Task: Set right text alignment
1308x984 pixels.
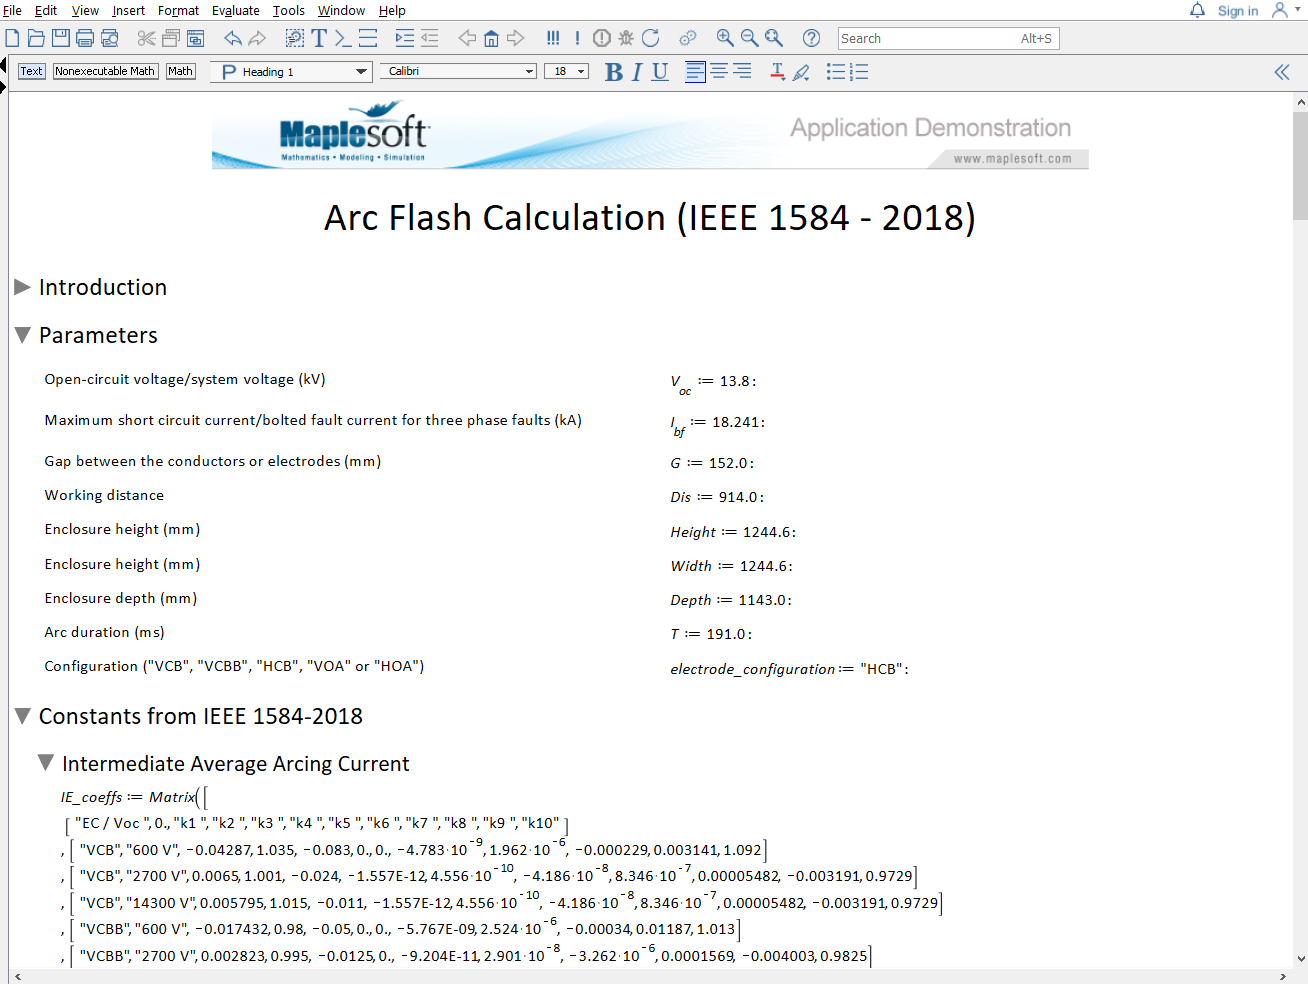Action: tap(742, 72)
